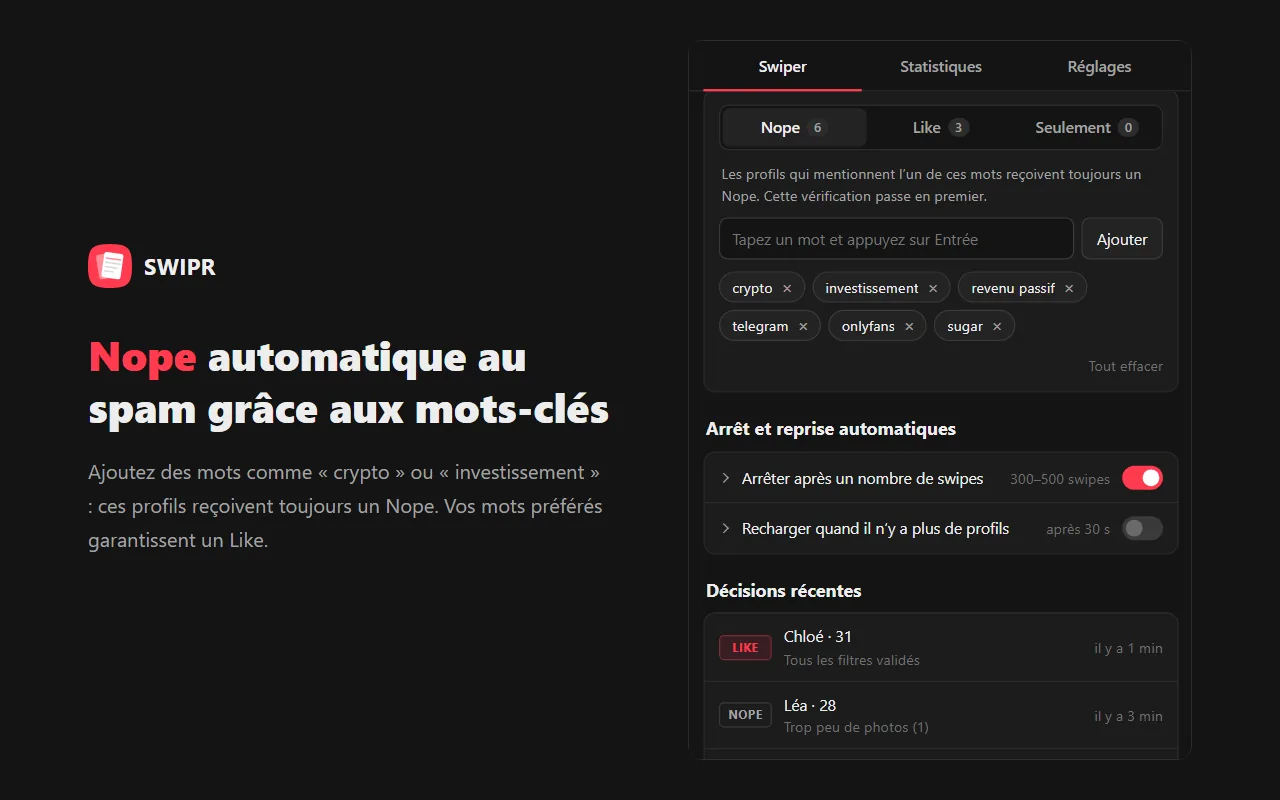Viewport: 1280px width, 800px height.
Task: Remove the onlyfans keyword tag
Action: (909, 326)
